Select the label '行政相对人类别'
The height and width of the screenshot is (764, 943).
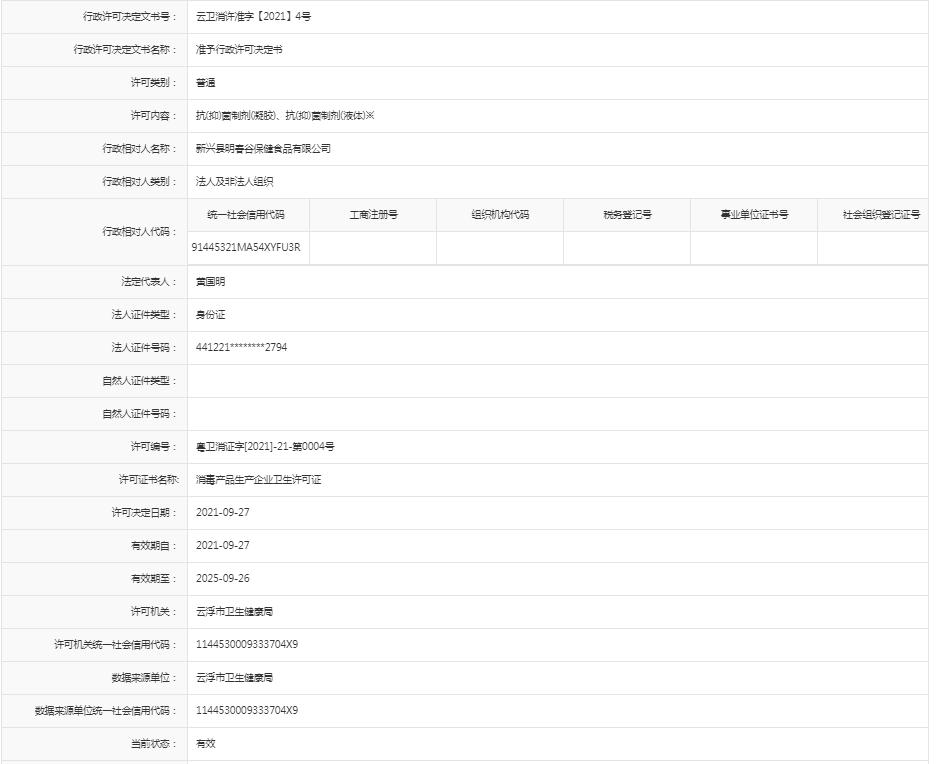(x=140, y=182)
